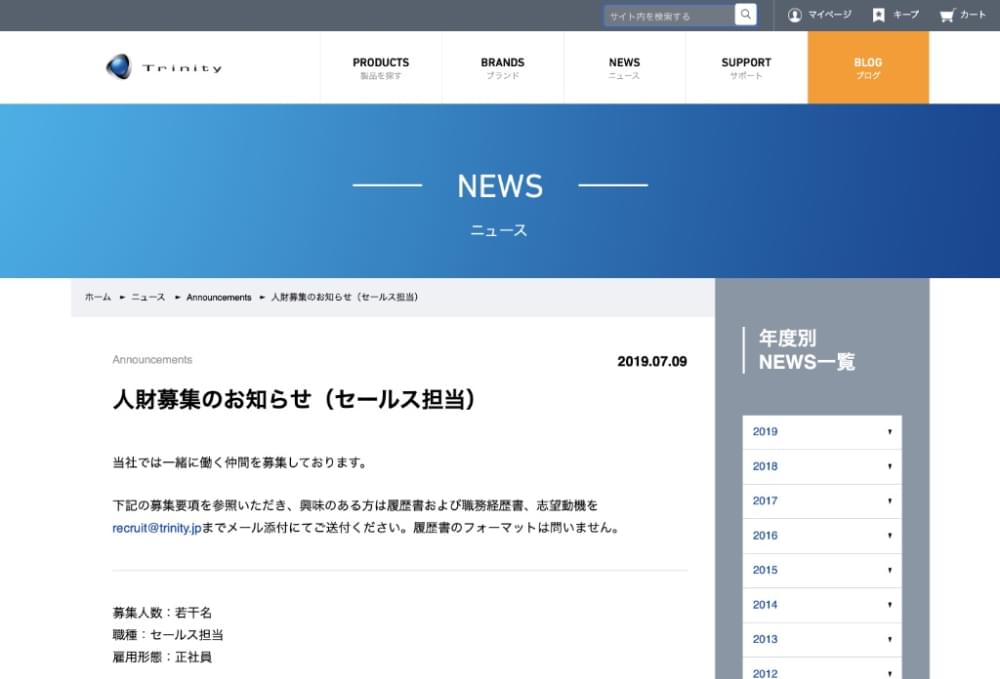Click the magnifier search icon
This screenshot has height=679, width=1000.
746,15
